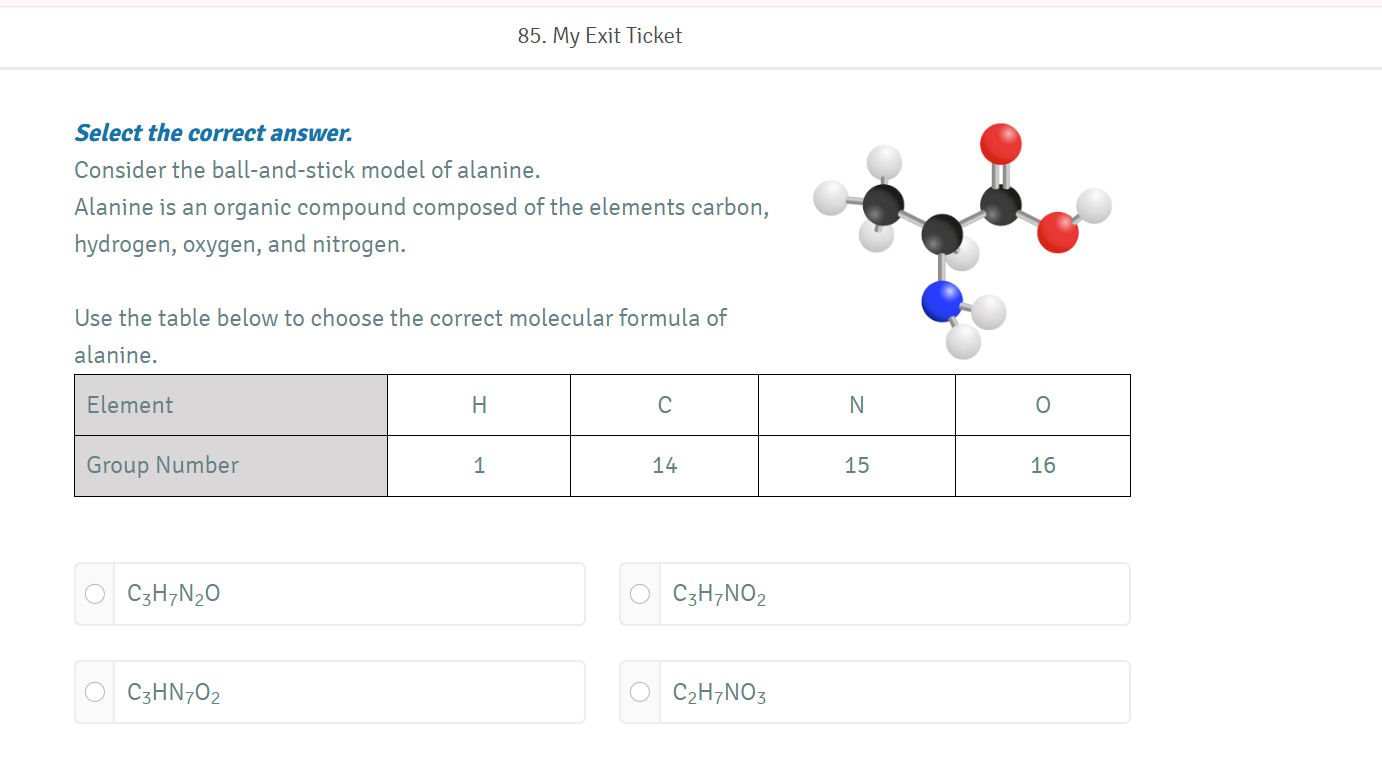Click the "Group Number" row header cell
This screenshot has width=1382, height=758.
coord(231,466)
